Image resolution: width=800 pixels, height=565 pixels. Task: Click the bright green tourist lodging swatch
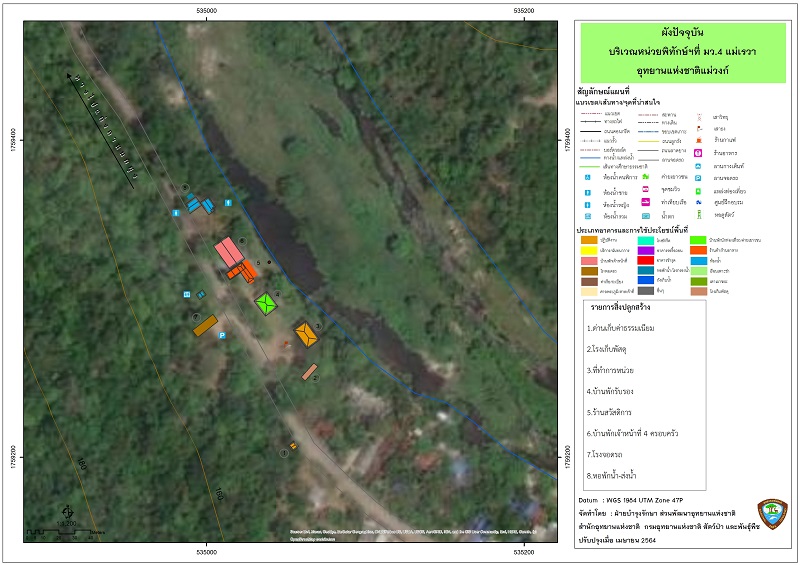coord(698,240)
